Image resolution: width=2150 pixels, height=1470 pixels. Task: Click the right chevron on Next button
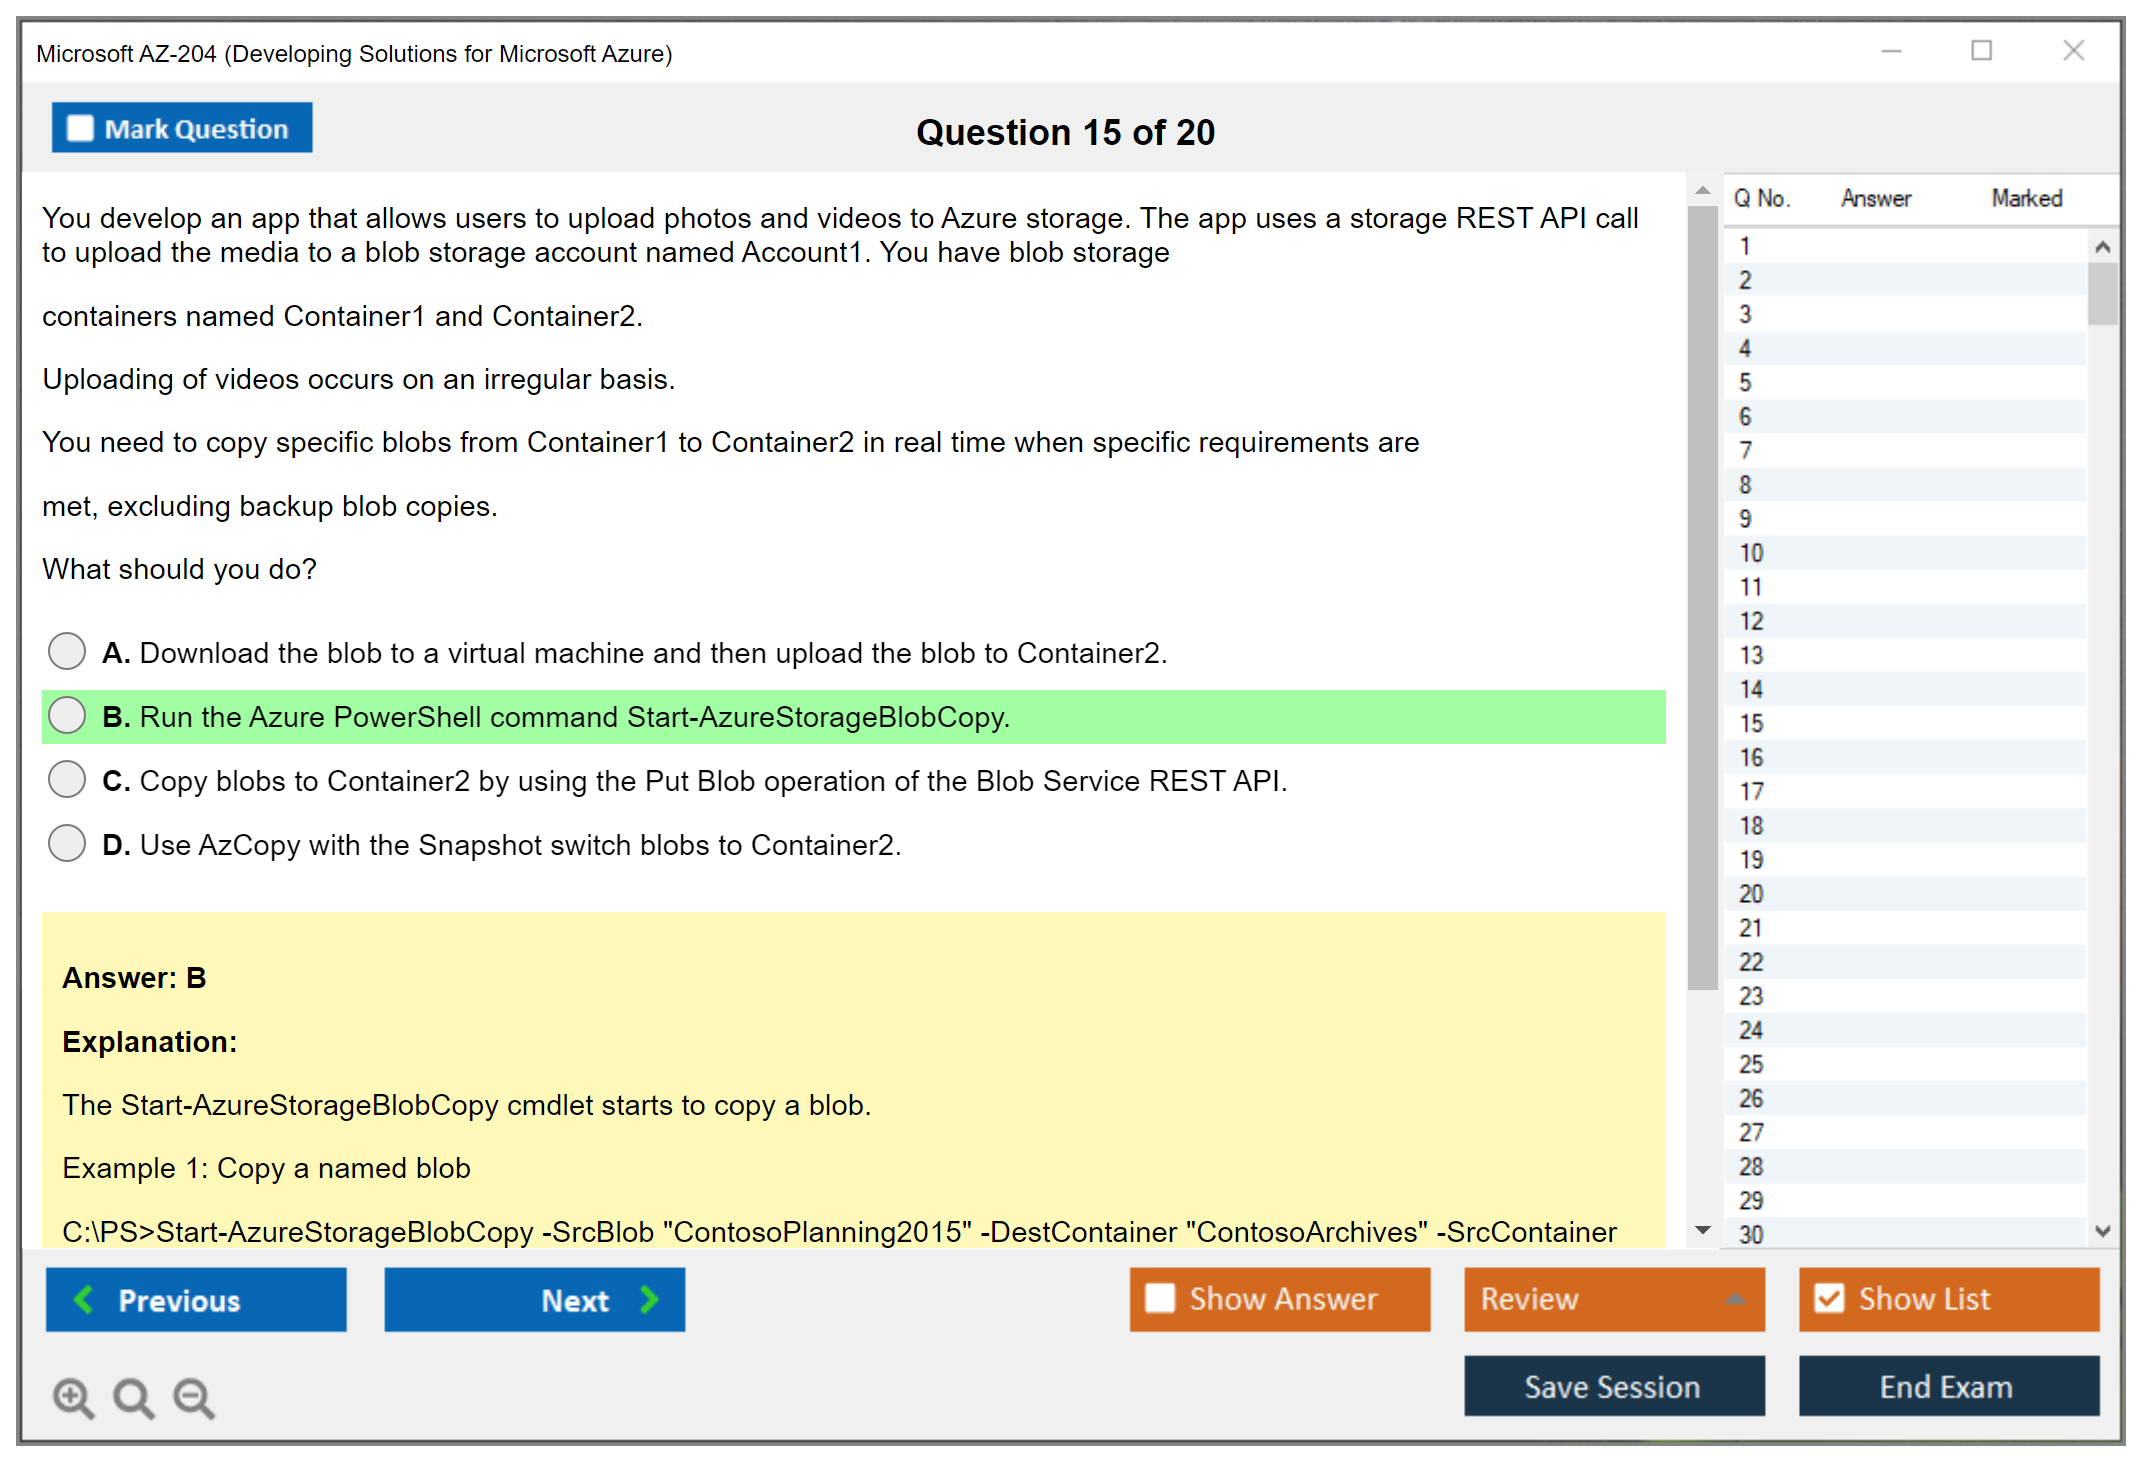tap(650, 1299)
